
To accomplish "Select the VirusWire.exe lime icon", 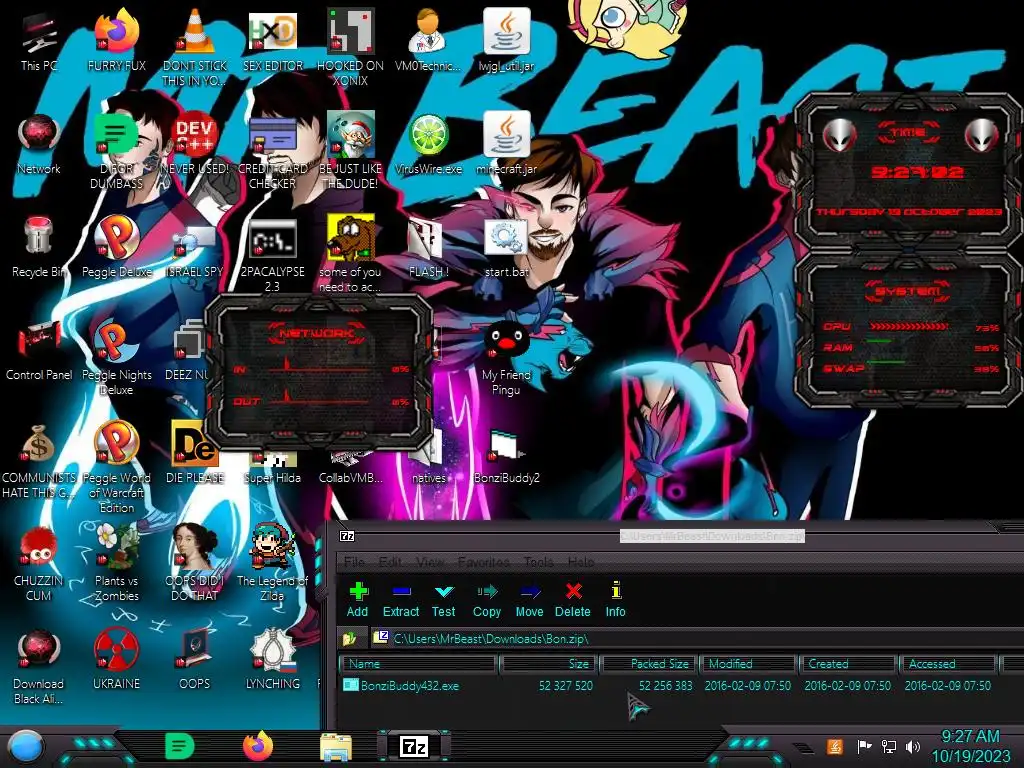I will point(428,145).
